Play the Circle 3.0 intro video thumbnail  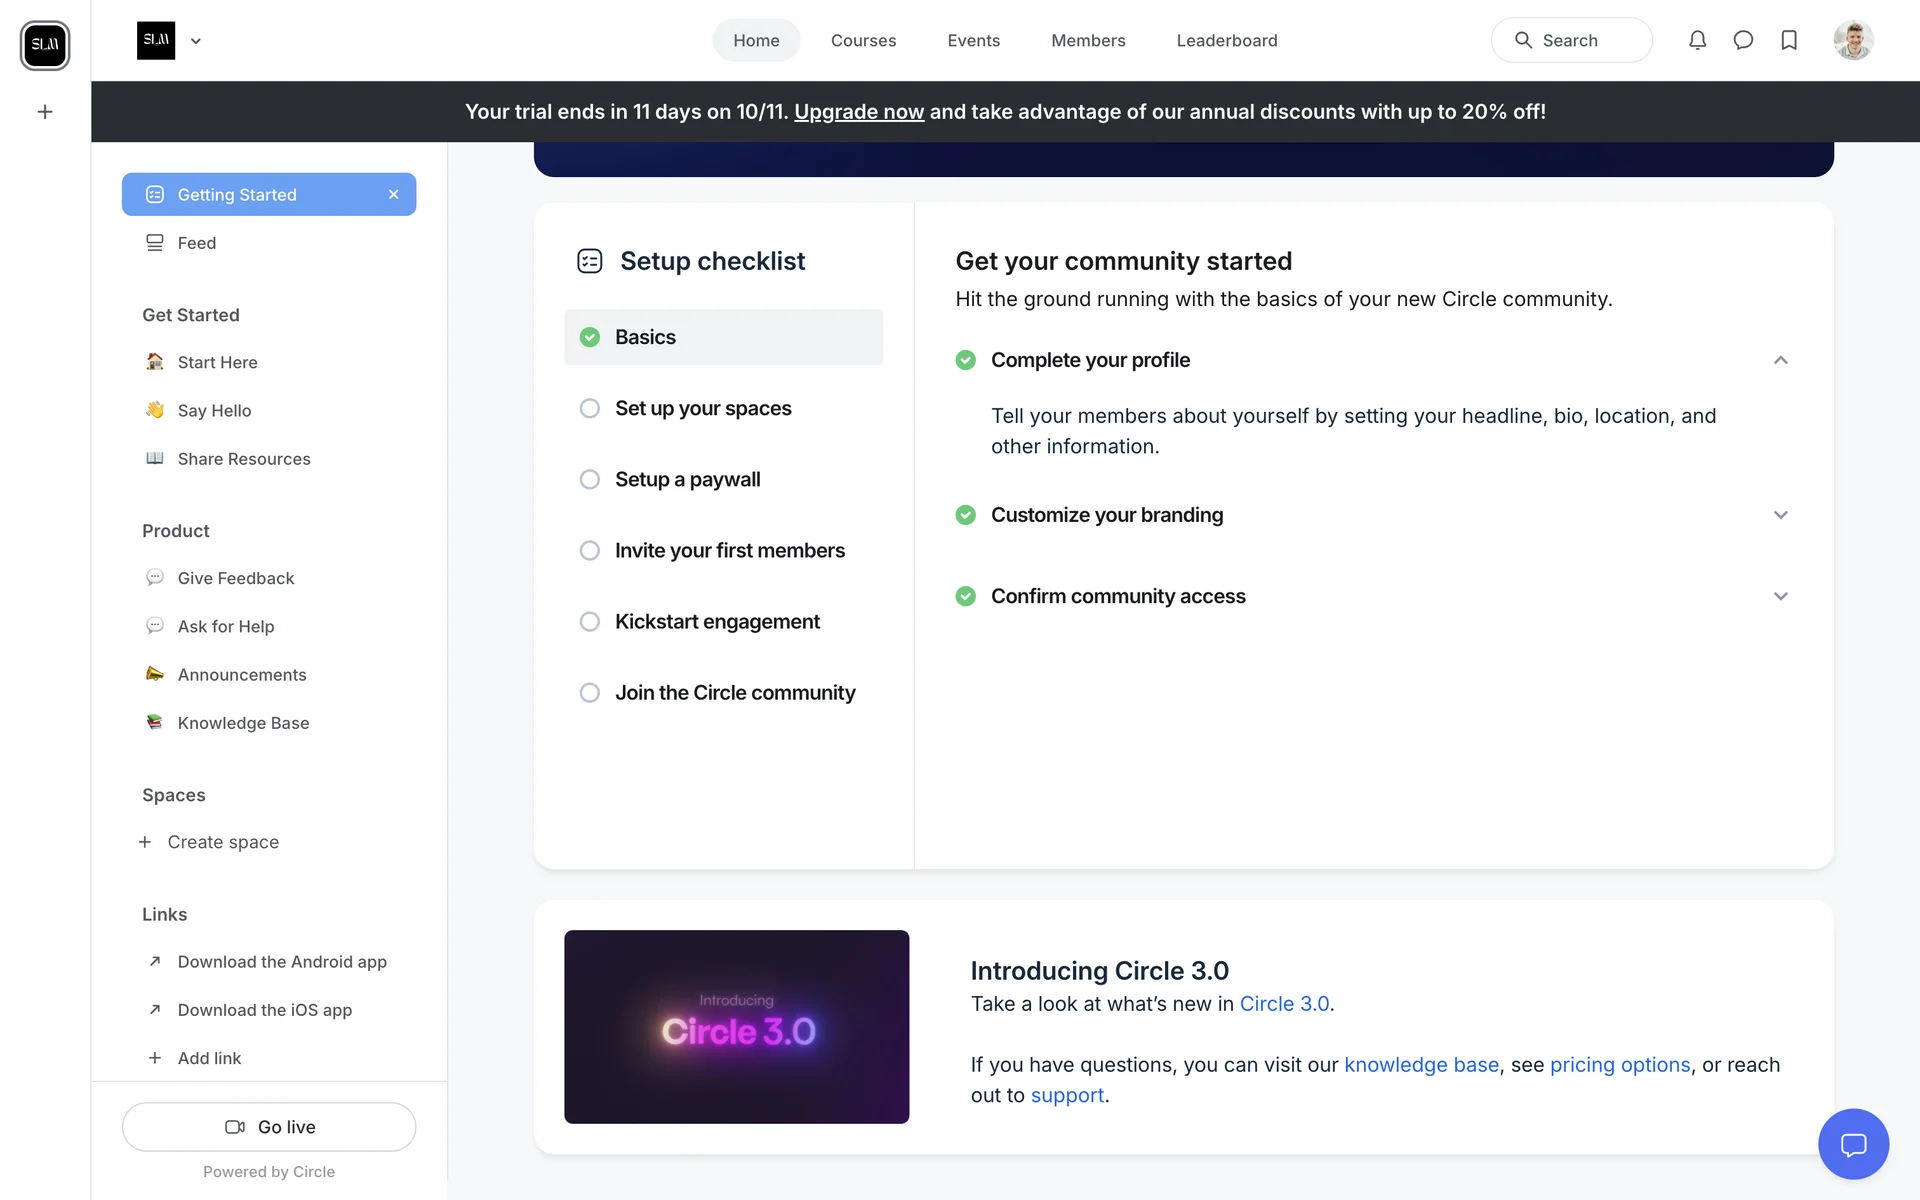point(736,1026)
